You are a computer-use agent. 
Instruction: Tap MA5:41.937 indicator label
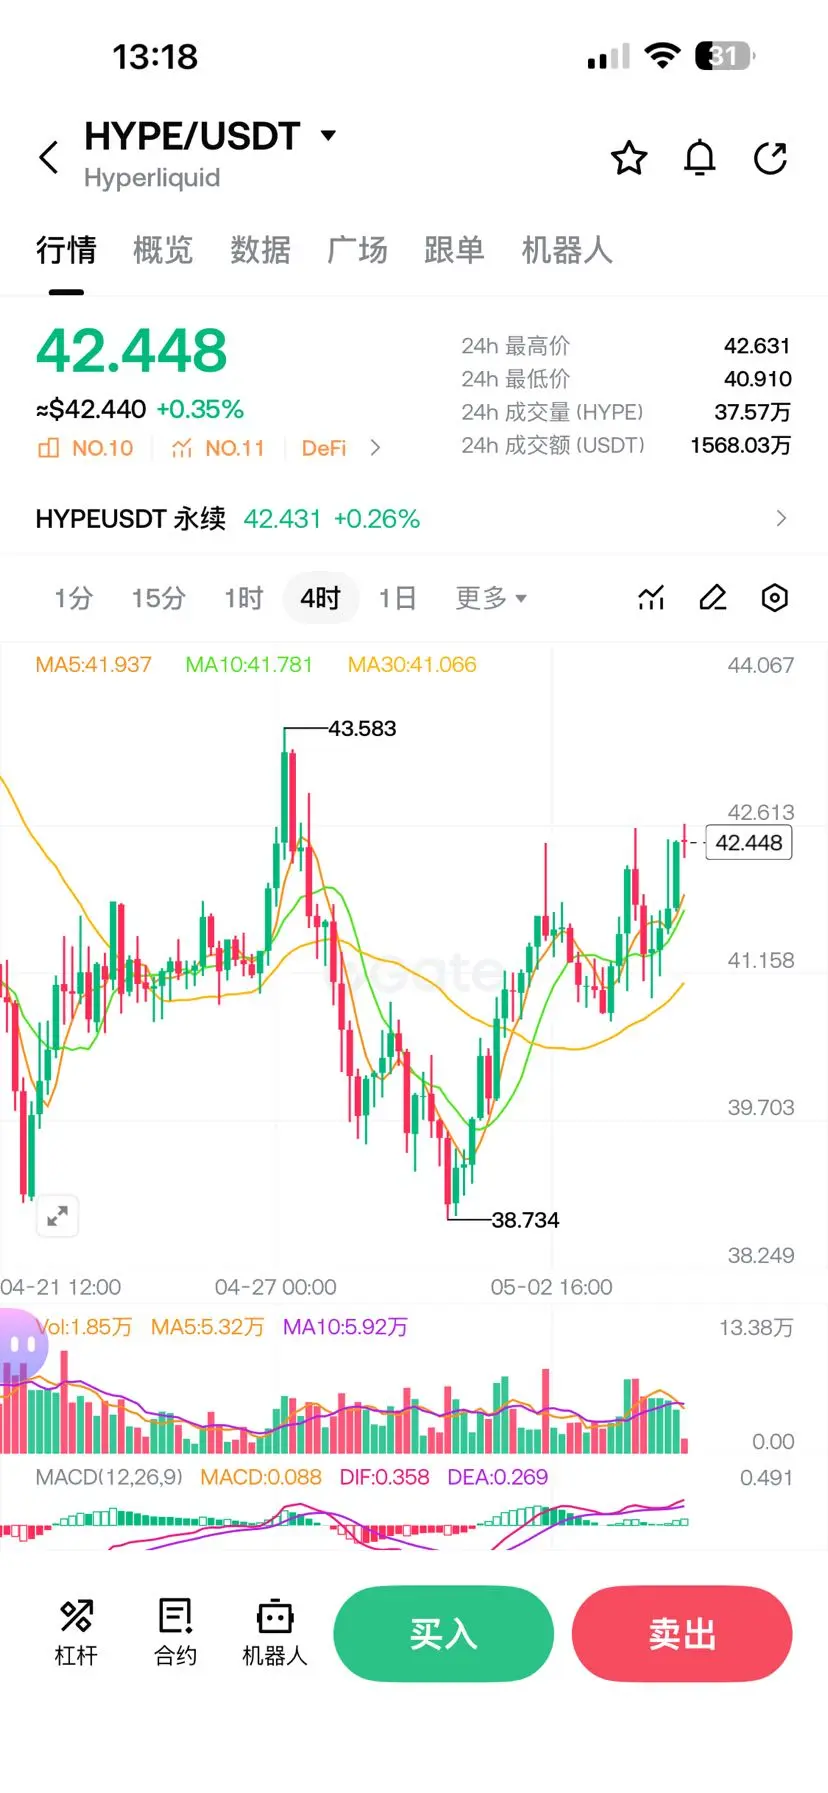pyautogui.click(x=93, y=664)
